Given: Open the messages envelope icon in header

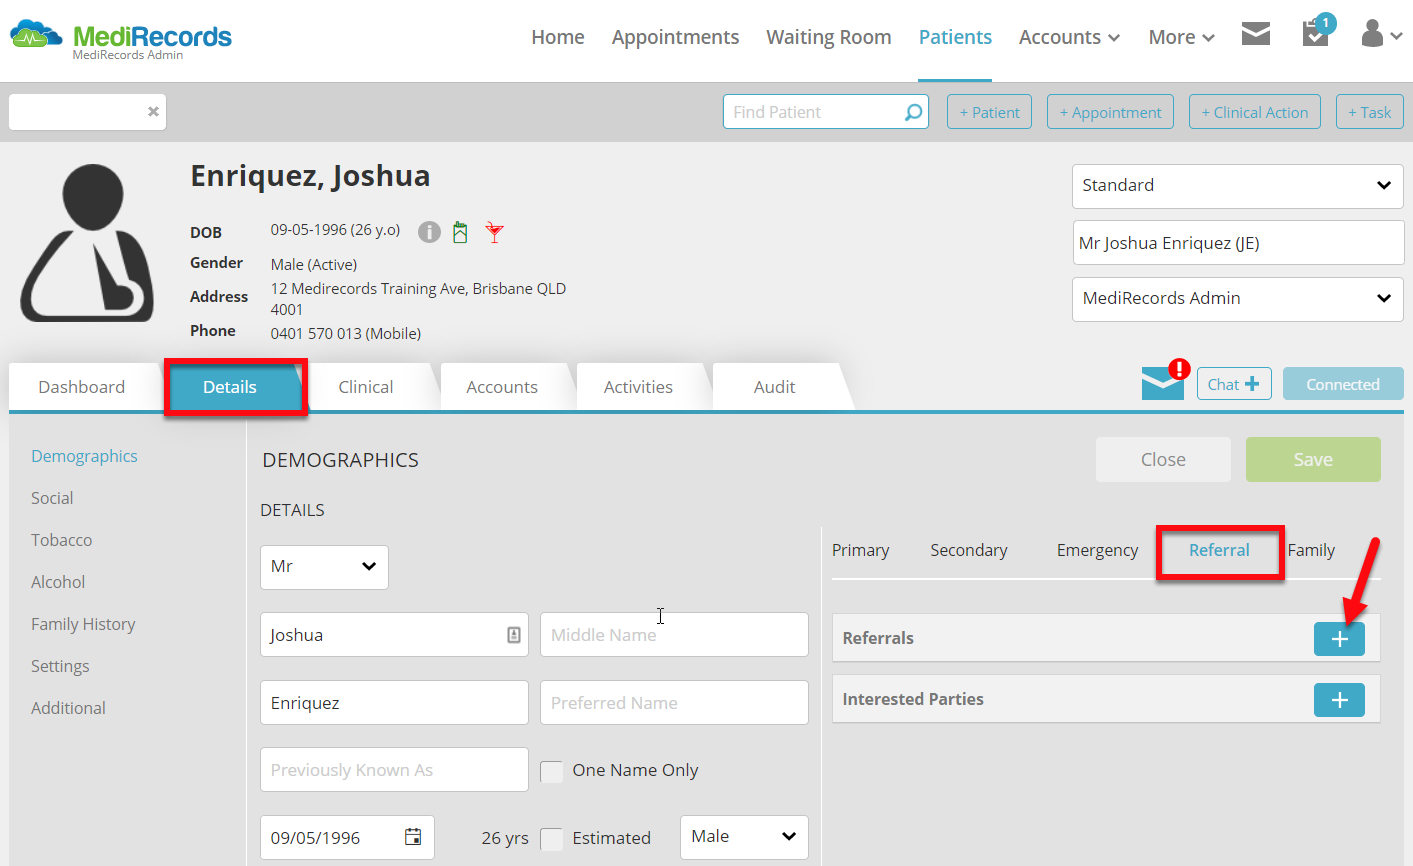Looking at the screenshot, I should coord(1255,35).
